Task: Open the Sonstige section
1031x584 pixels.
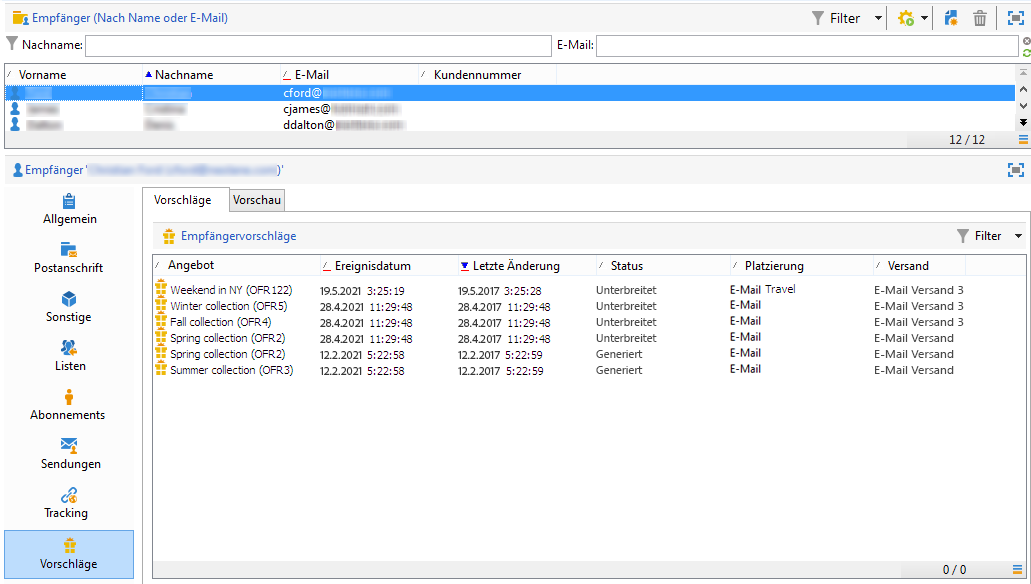Action: coord(69,307)
